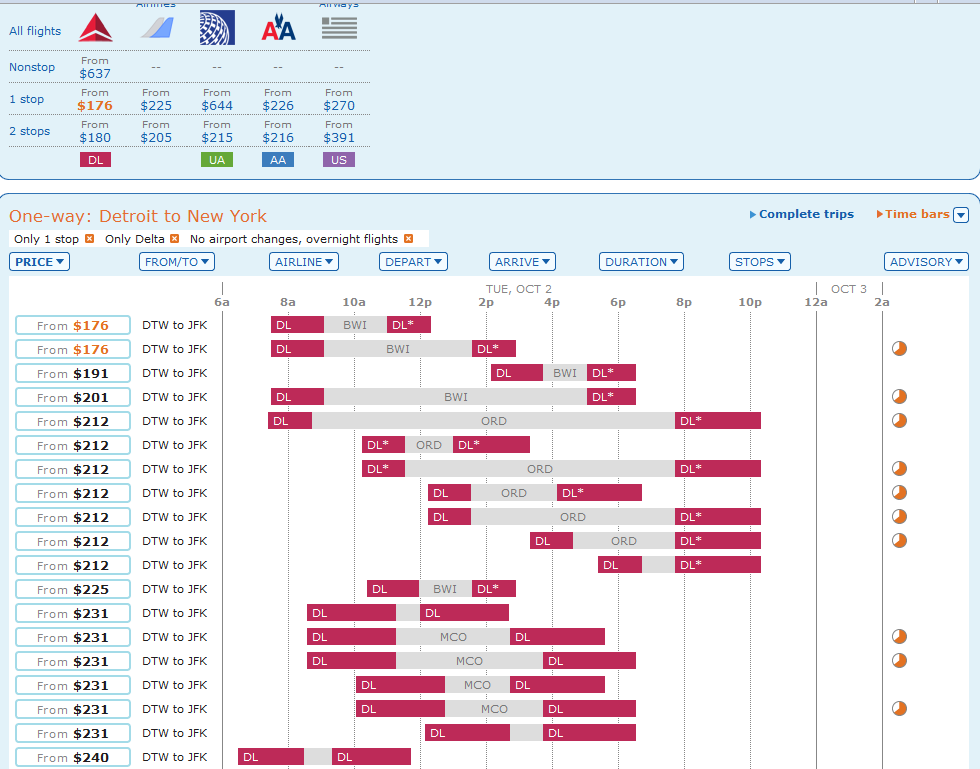Click 'DTW to JFK' in the $240 row
Viewport: 980px width, 769px height.
174,757
